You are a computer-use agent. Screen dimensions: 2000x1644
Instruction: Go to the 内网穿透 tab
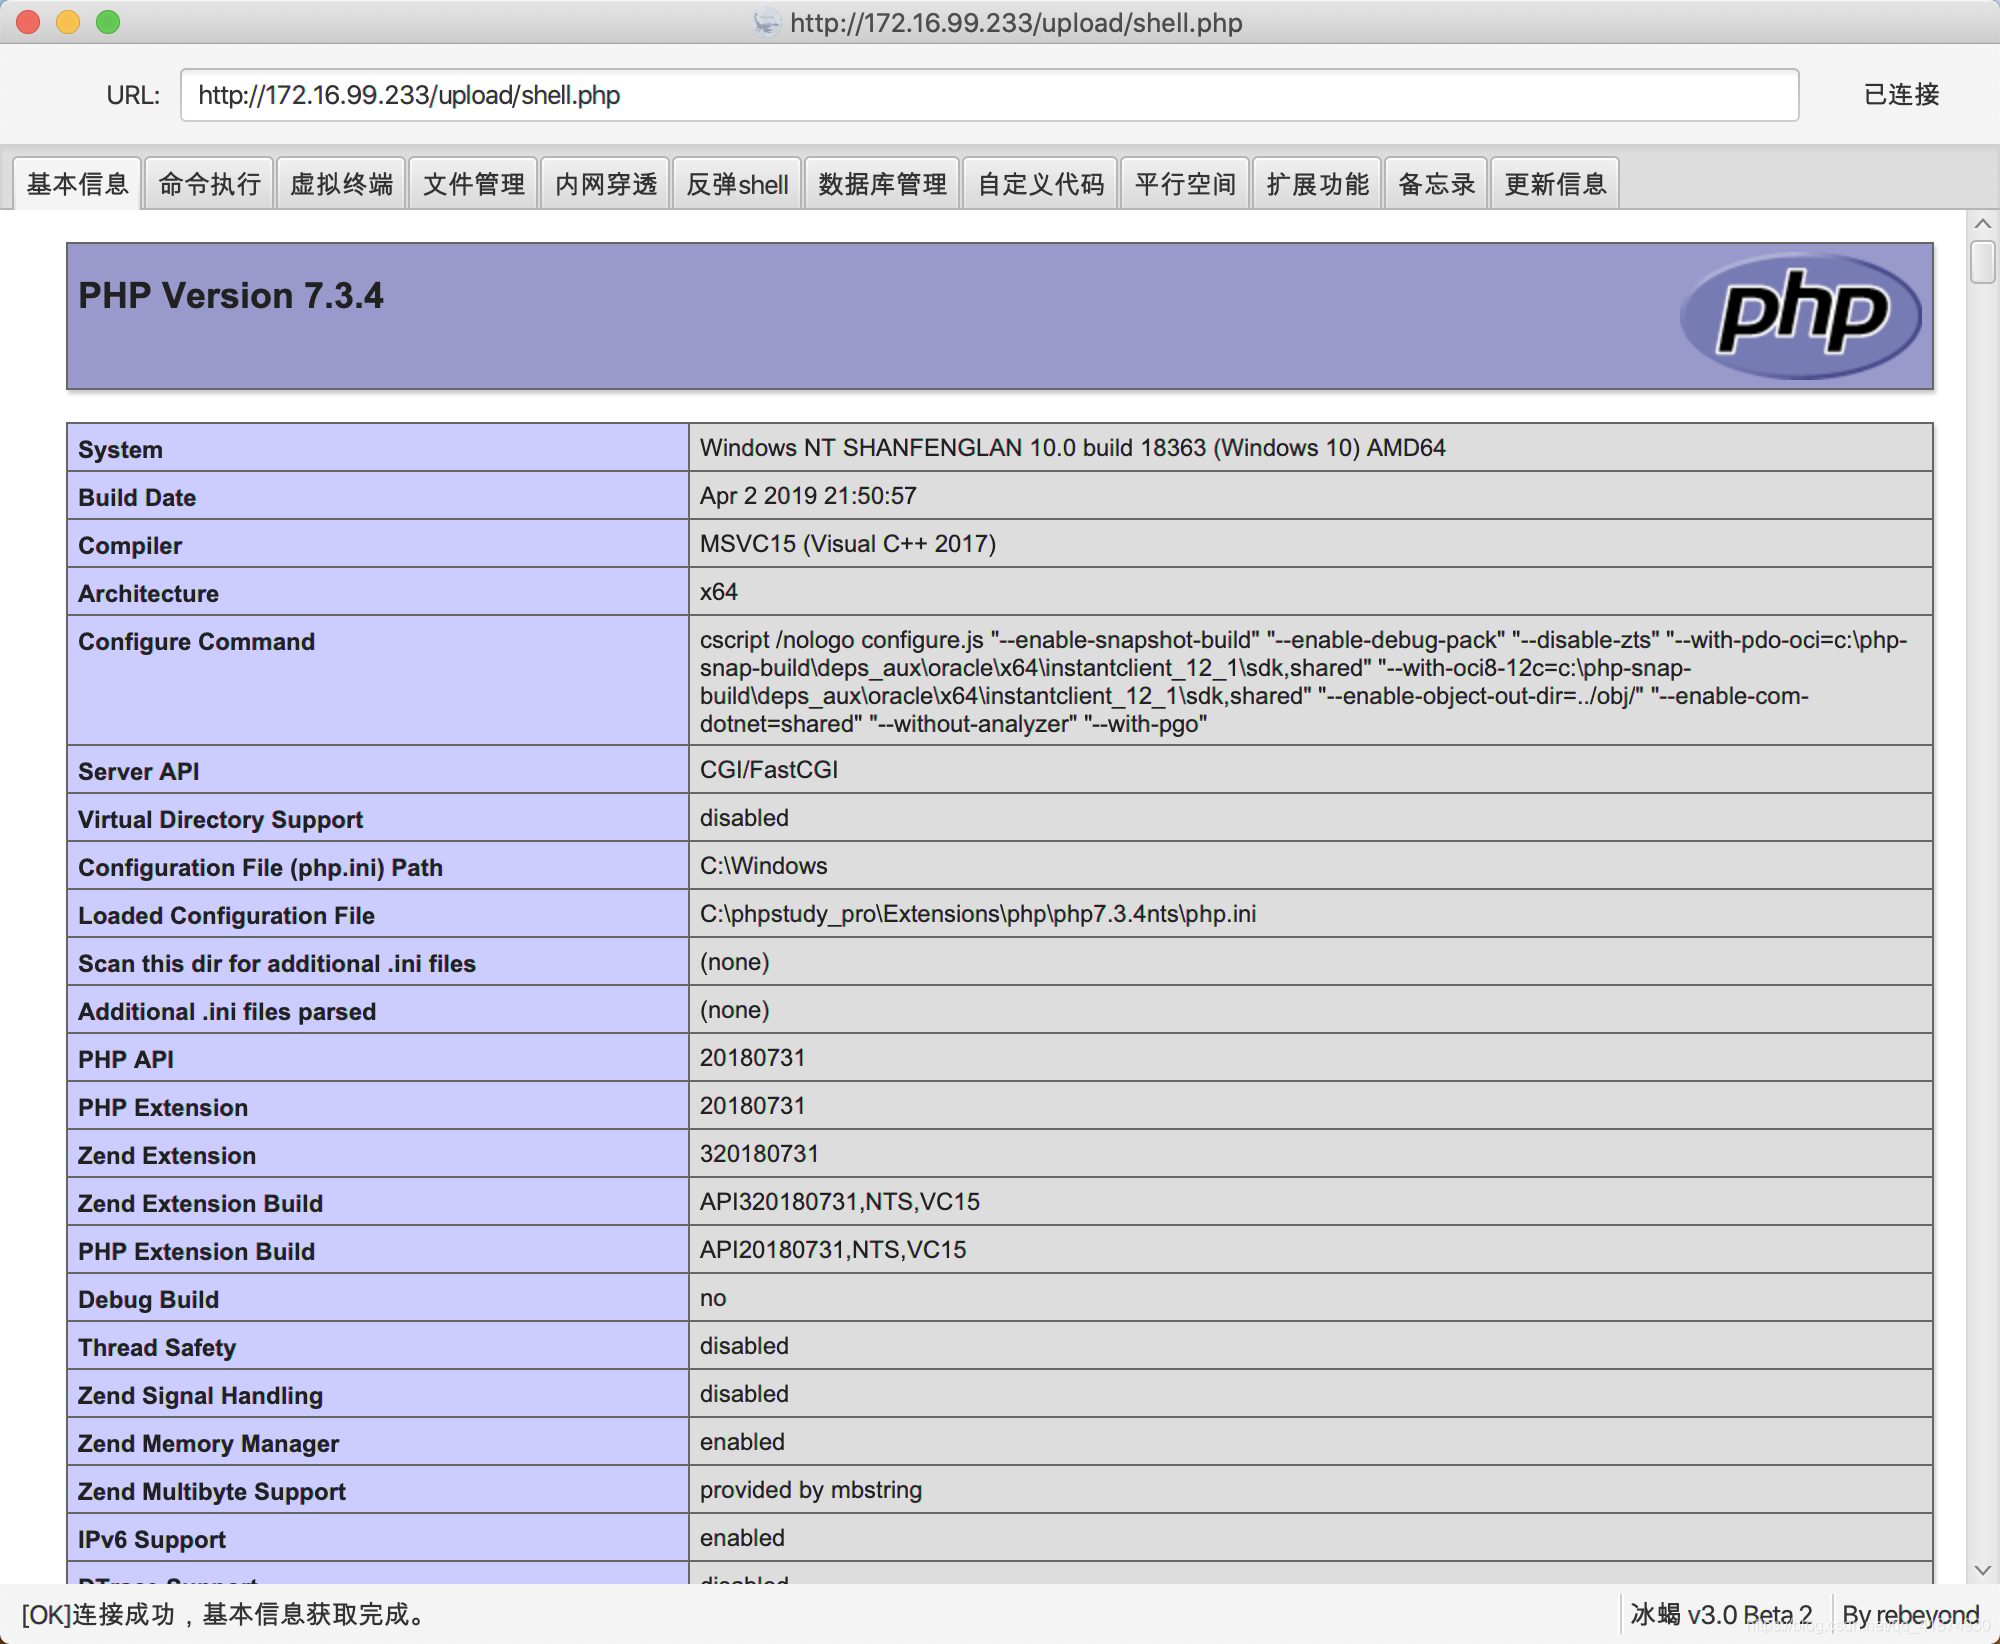click(605, 184)
